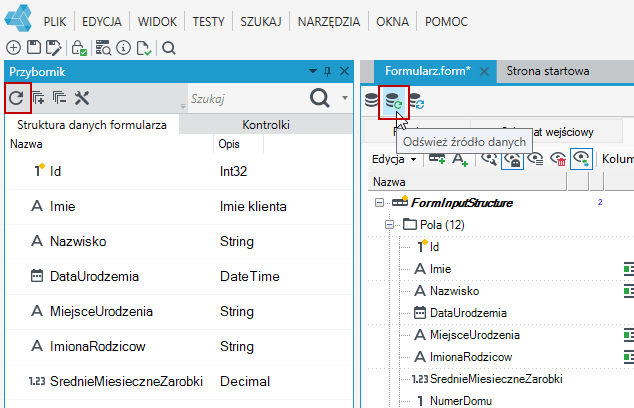Click the Save As floppy-with-pencil icon
The image size is (634, 408).
tap(53, 48)
